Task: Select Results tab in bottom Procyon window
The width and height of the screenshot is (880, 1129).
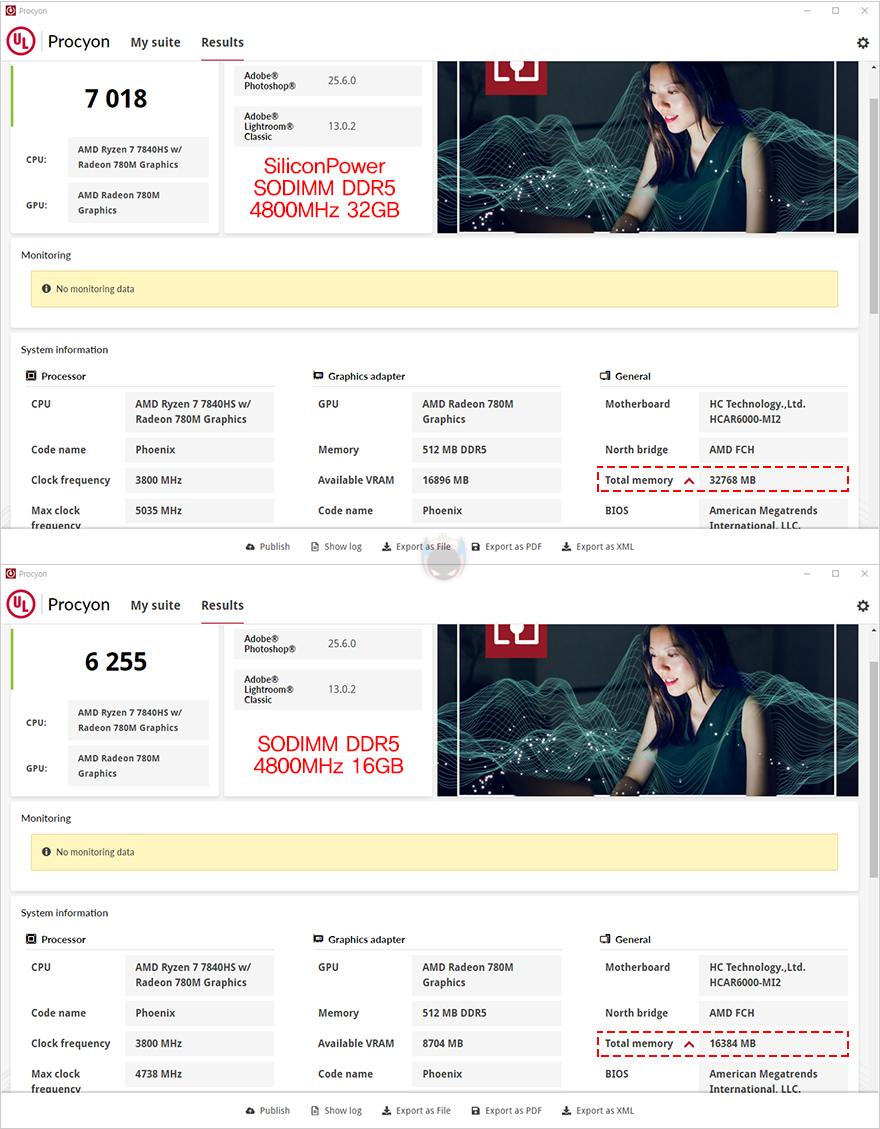Action: tap(223, 606)
